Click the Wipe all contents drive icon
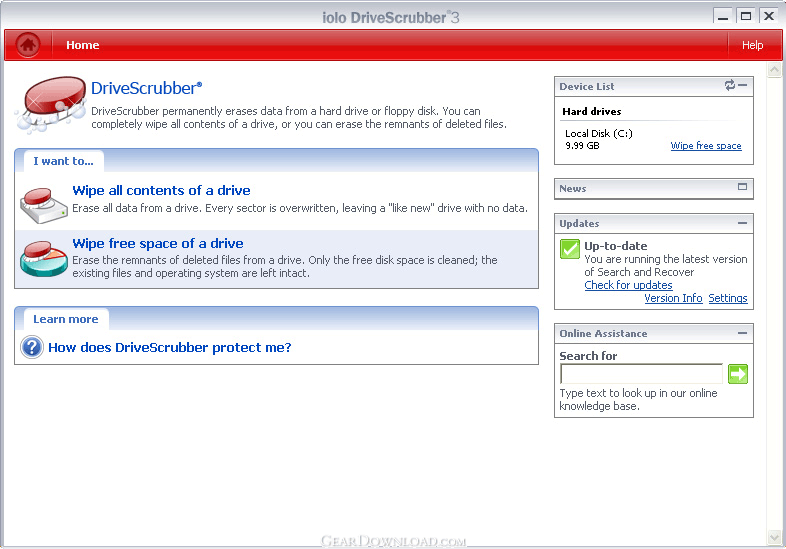 coord(44,206)
